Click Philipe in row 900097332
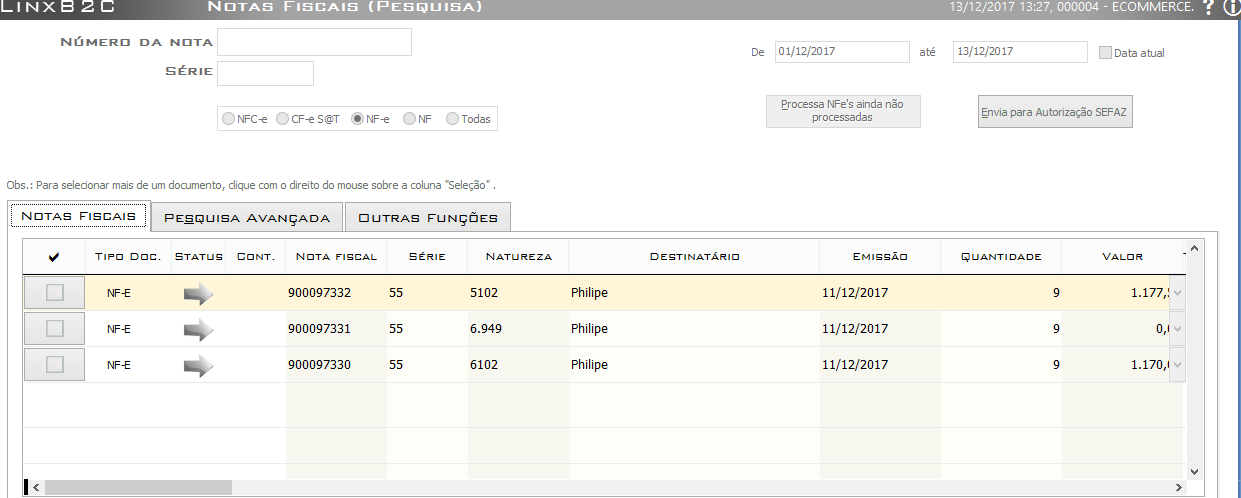 (589, 293)
